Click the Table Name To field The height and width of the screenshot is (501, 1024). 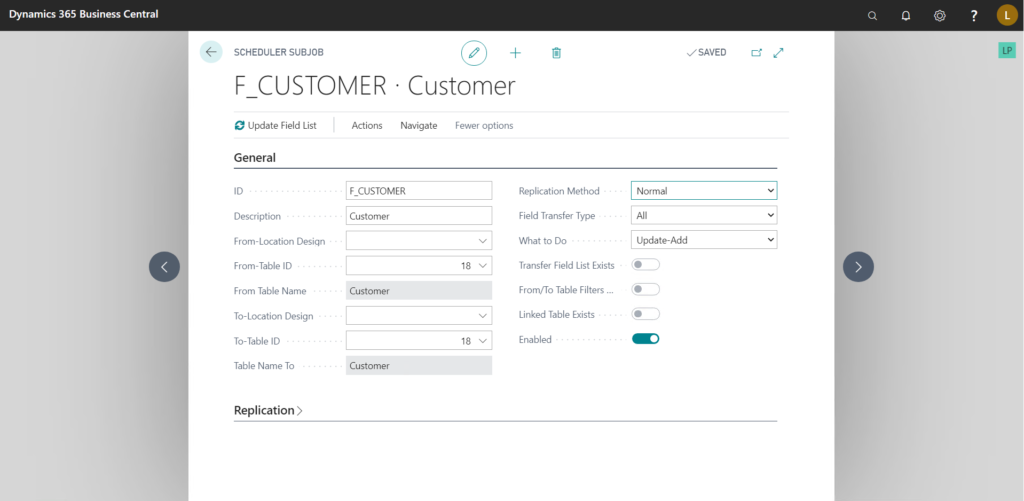[419, 366]
